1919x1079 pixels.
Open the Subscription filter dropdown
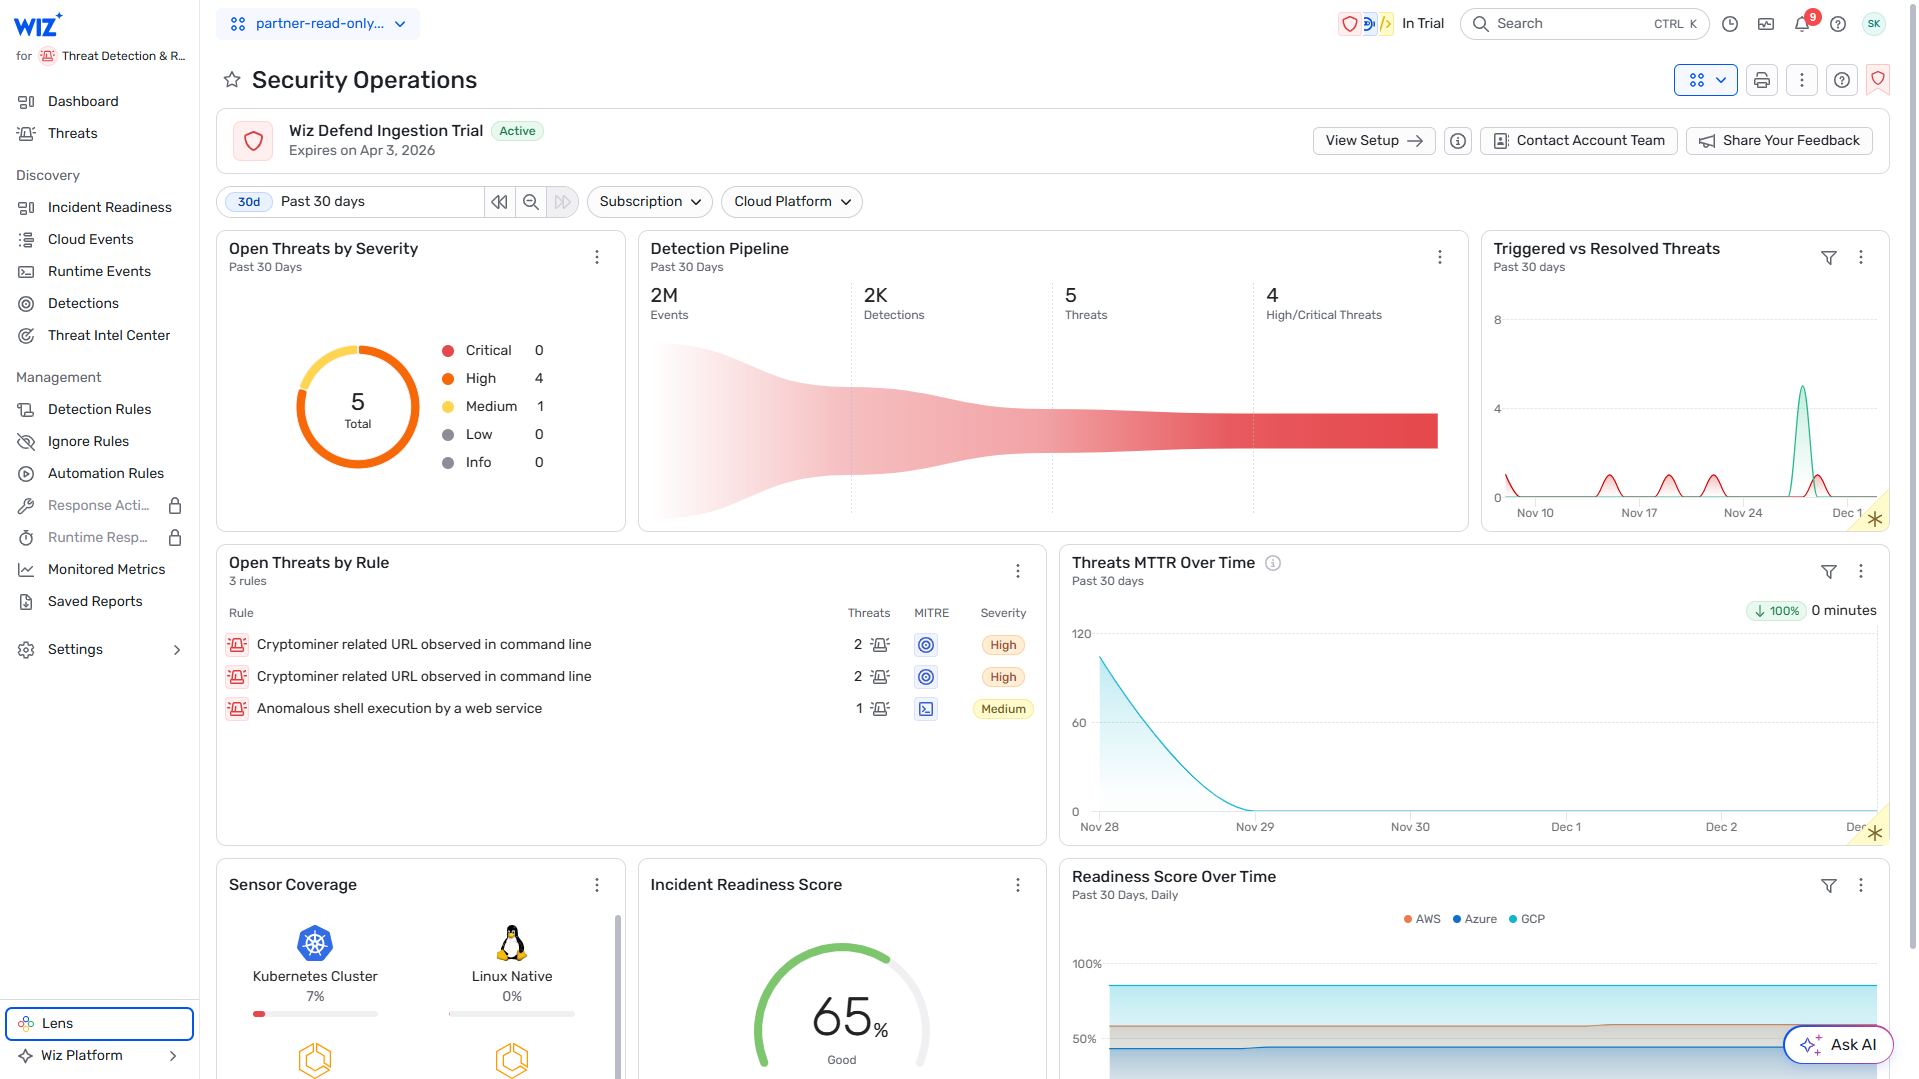coord(649,201)
